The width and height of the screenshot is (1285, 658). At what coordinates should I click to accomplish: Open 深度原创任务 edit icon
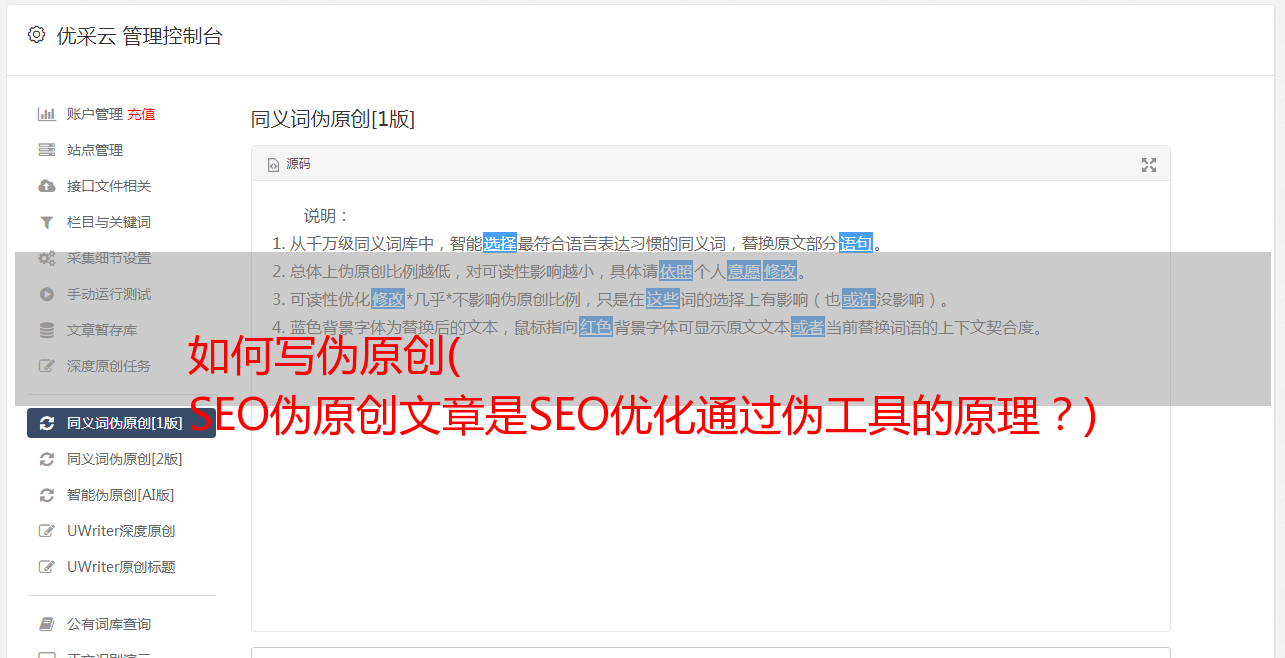[46, 366]
